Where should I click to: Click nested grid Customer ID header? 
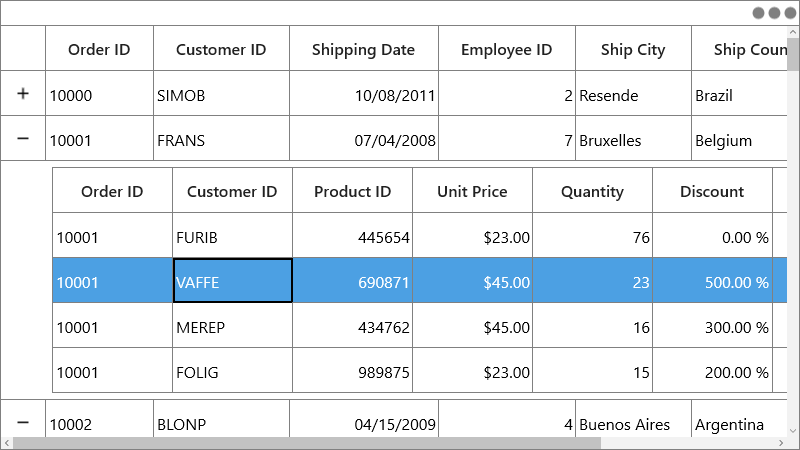(232, 191)
